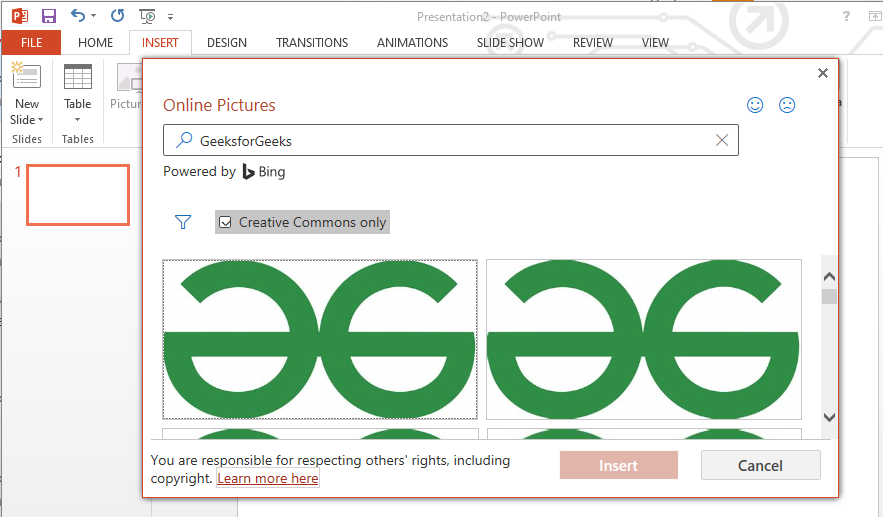This screenshot has width=883, height=517.
Task: Click the sad frown feedback icon
Action: click(x=787, y=105)
